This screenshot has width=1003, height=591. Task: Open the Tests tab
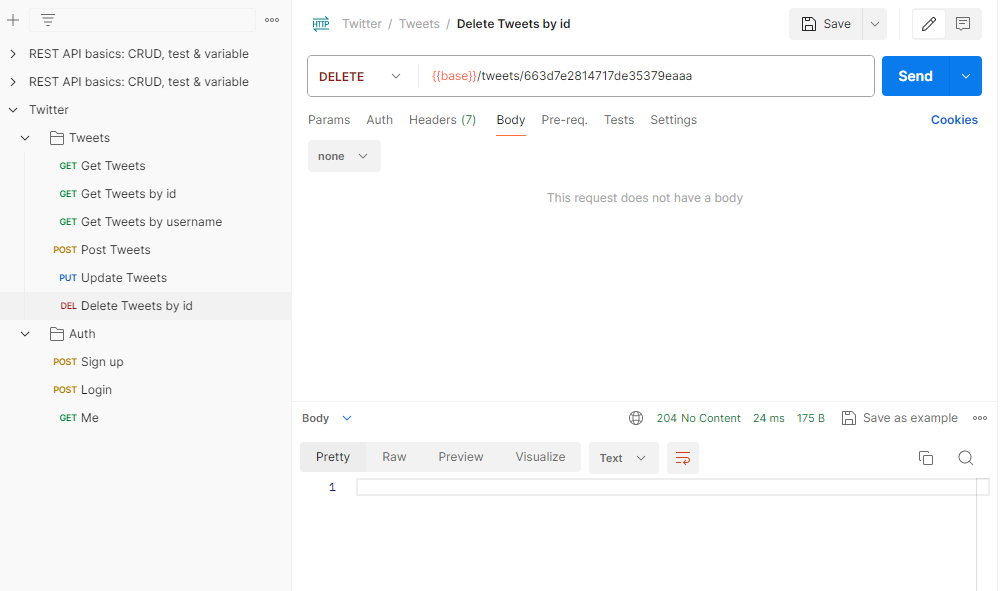click(619, 120)
